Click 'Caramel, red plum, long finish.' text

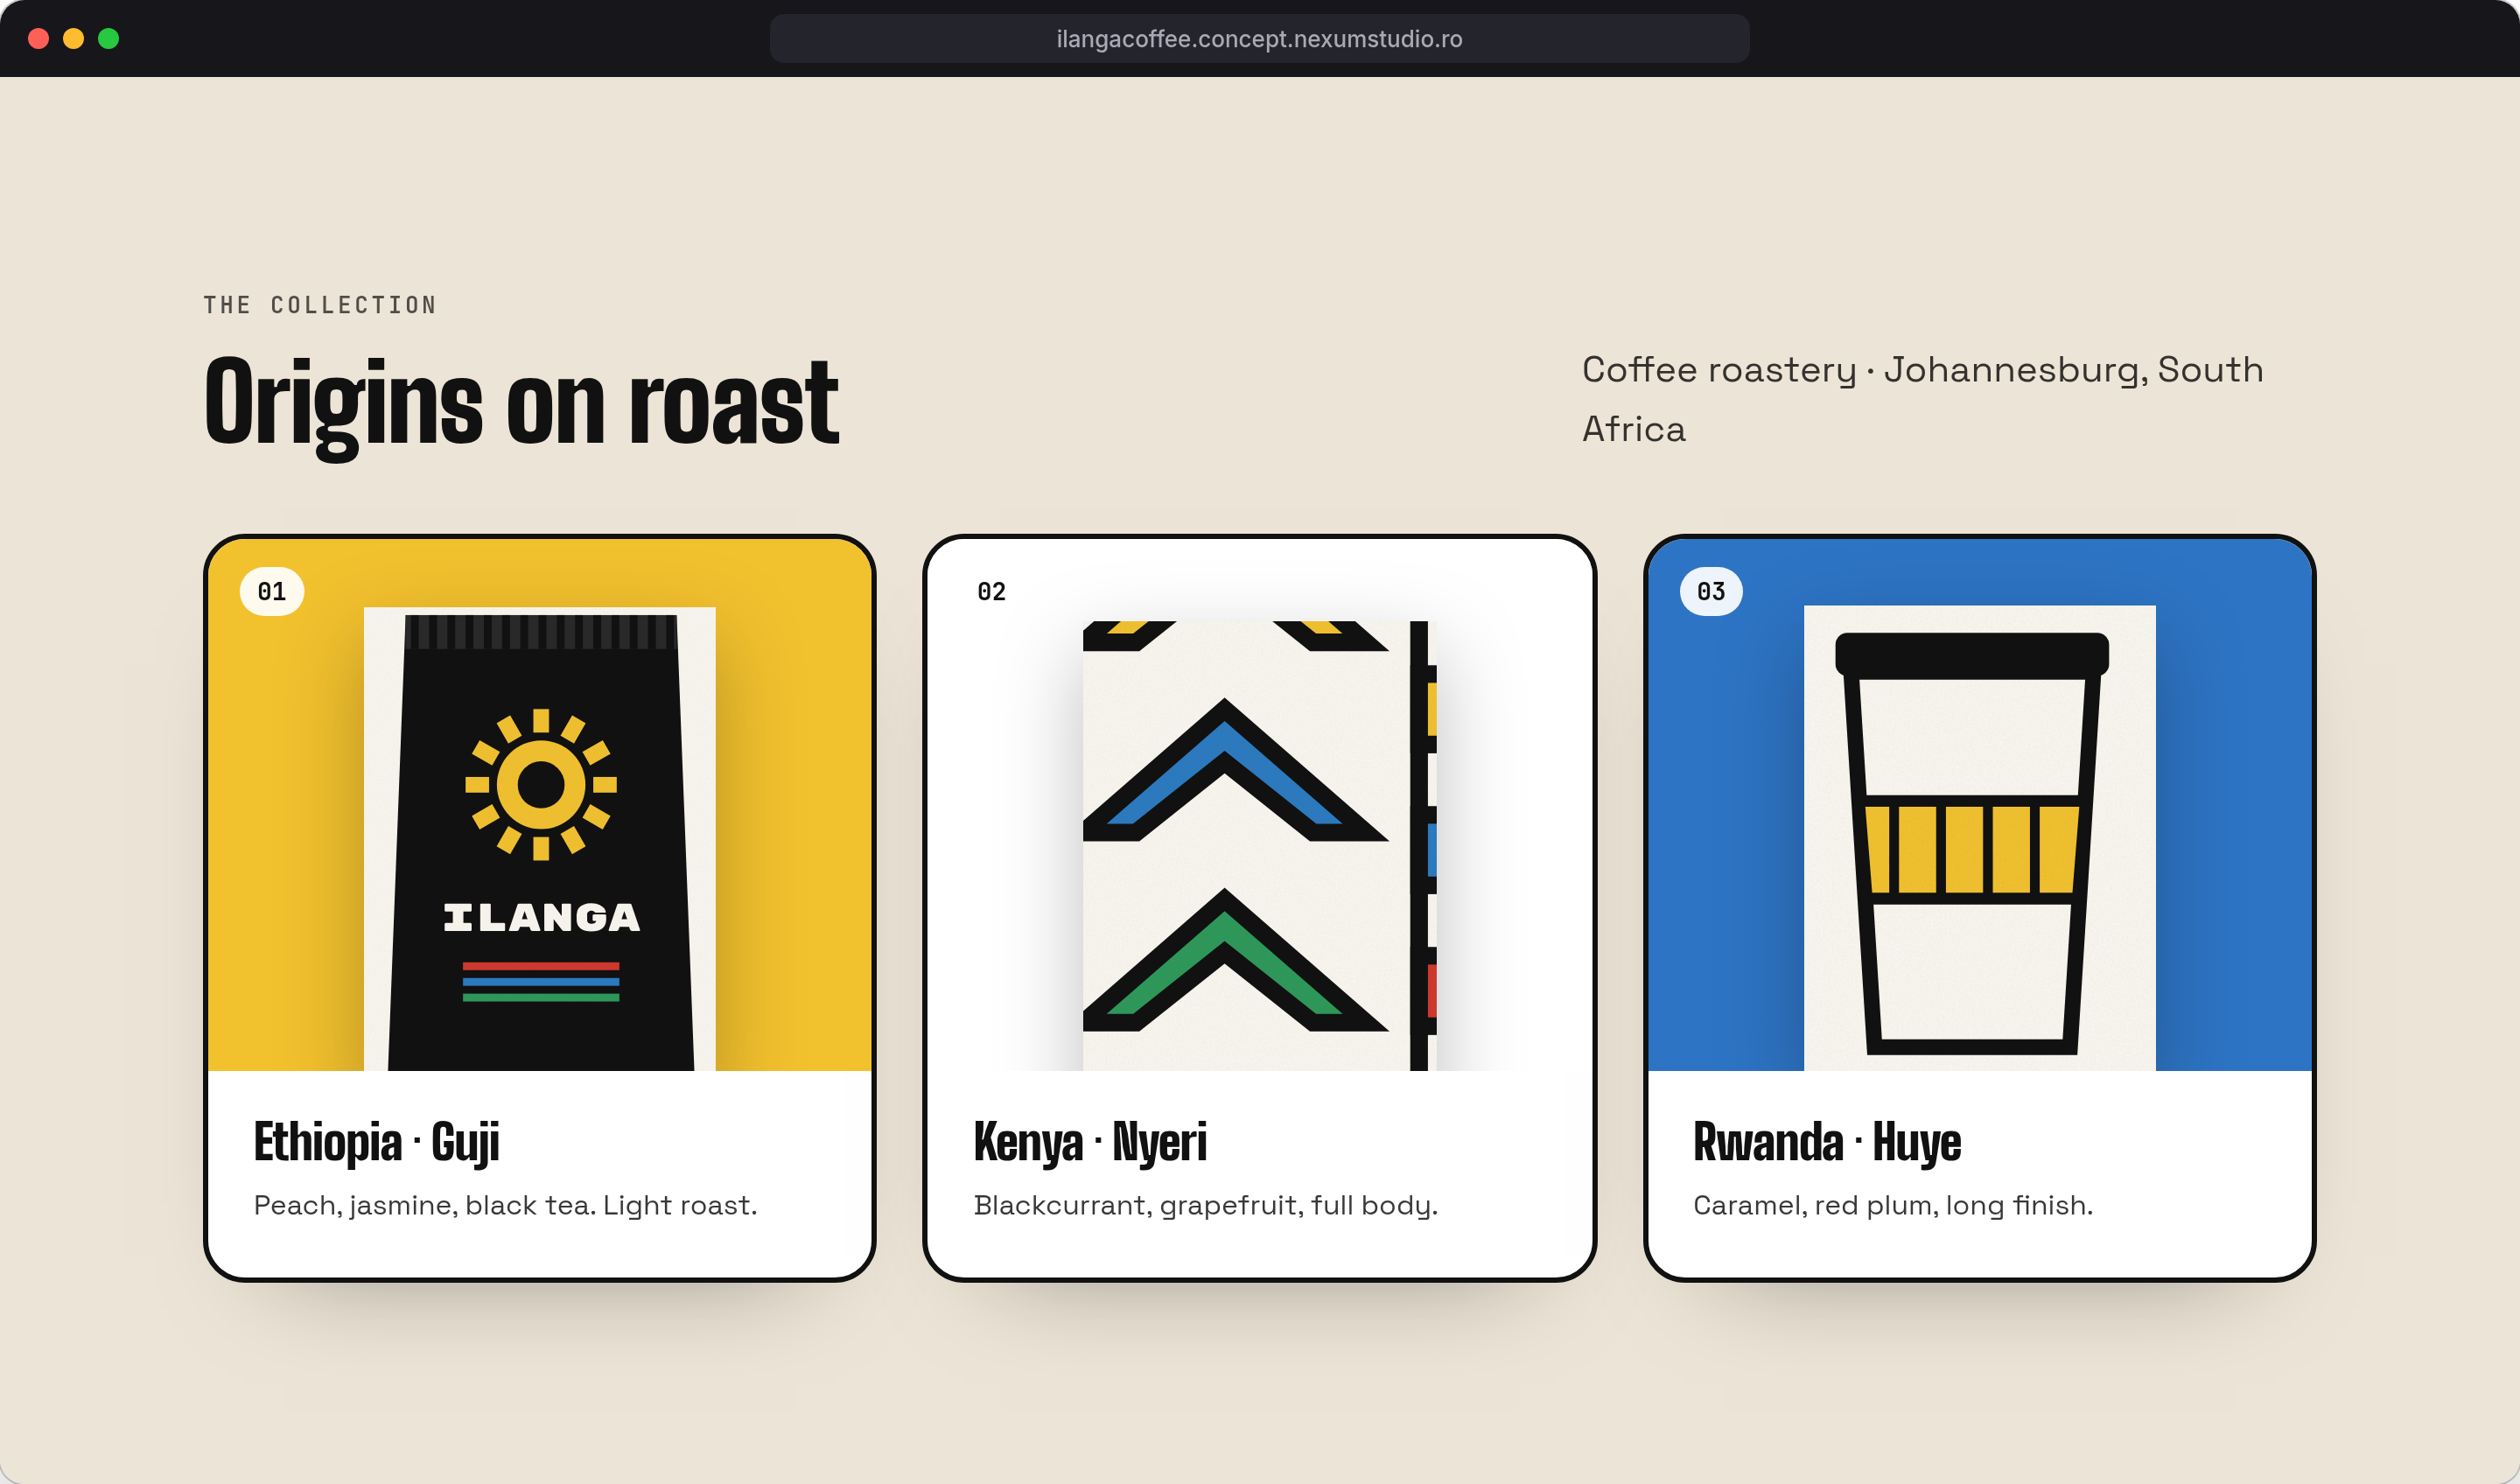tap(1893, 1205)
